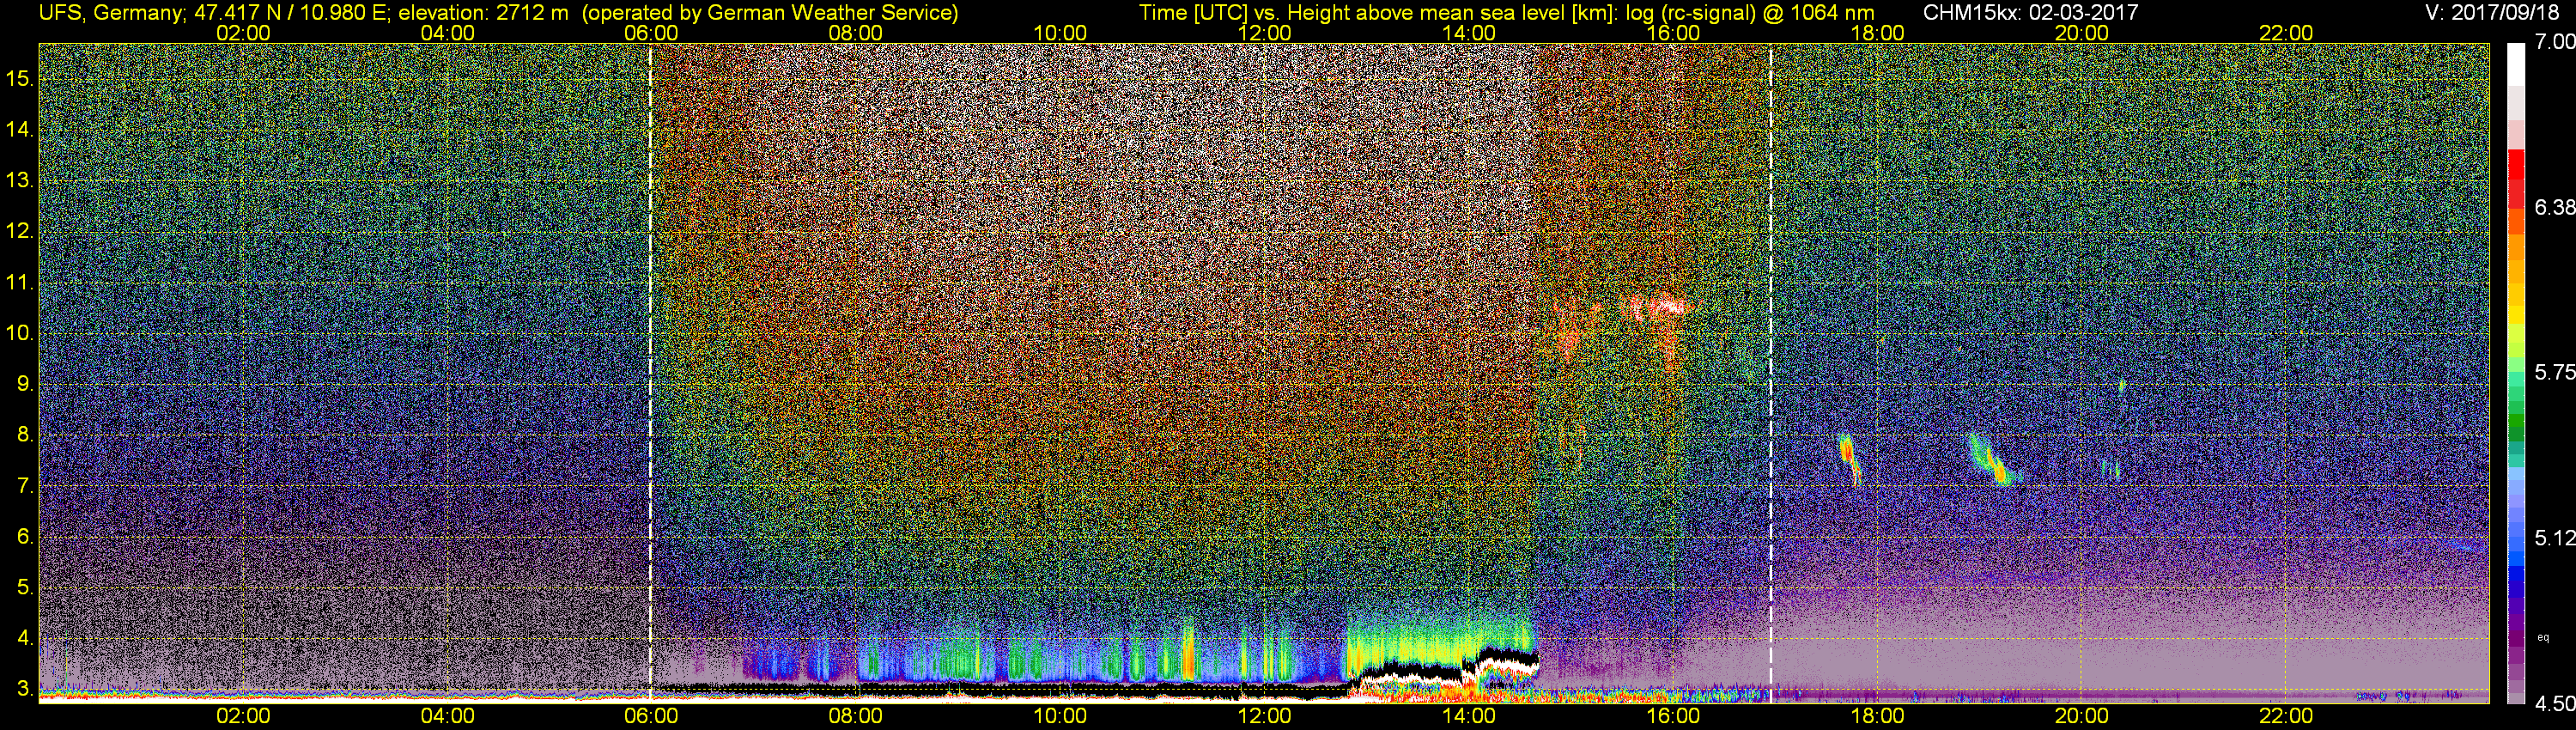Click the "5.12" color scale value
The width and height of the screenshot is (2576, 730).
[2554, 538]
